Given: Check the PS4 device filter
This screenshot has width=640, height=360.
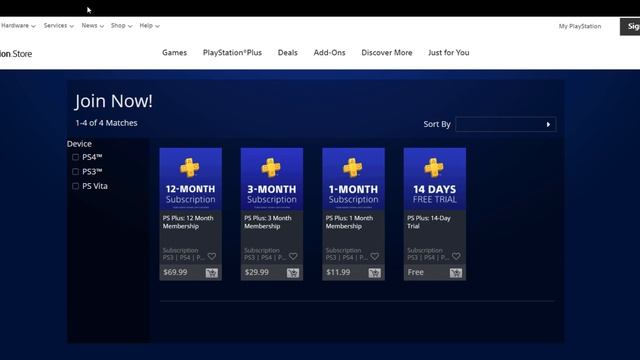Looking at the screenshot, I should 75,157.
